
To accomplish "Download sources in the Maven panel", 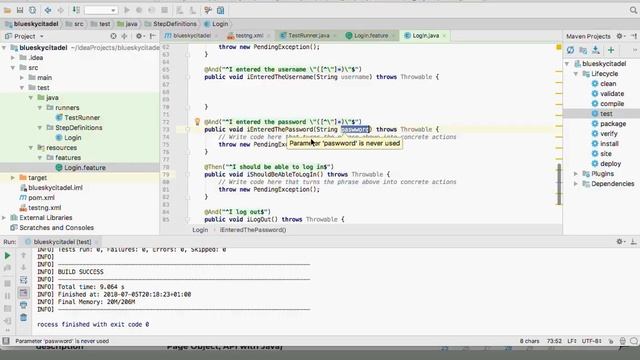I will coord(596,50).
